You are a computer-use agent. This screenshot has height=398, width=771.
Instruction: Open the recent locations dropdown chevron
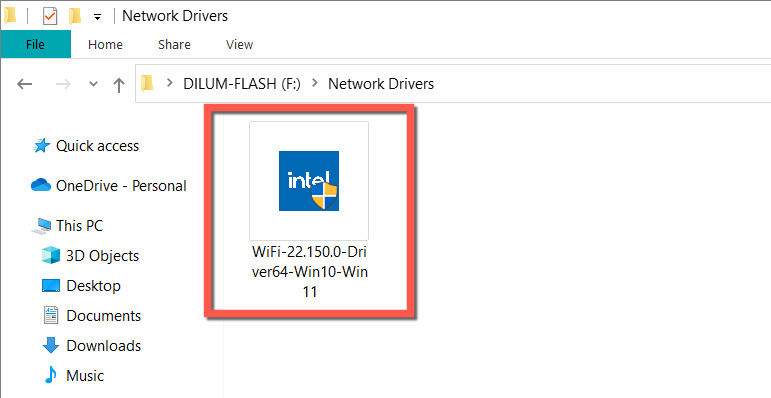[93, 84]
